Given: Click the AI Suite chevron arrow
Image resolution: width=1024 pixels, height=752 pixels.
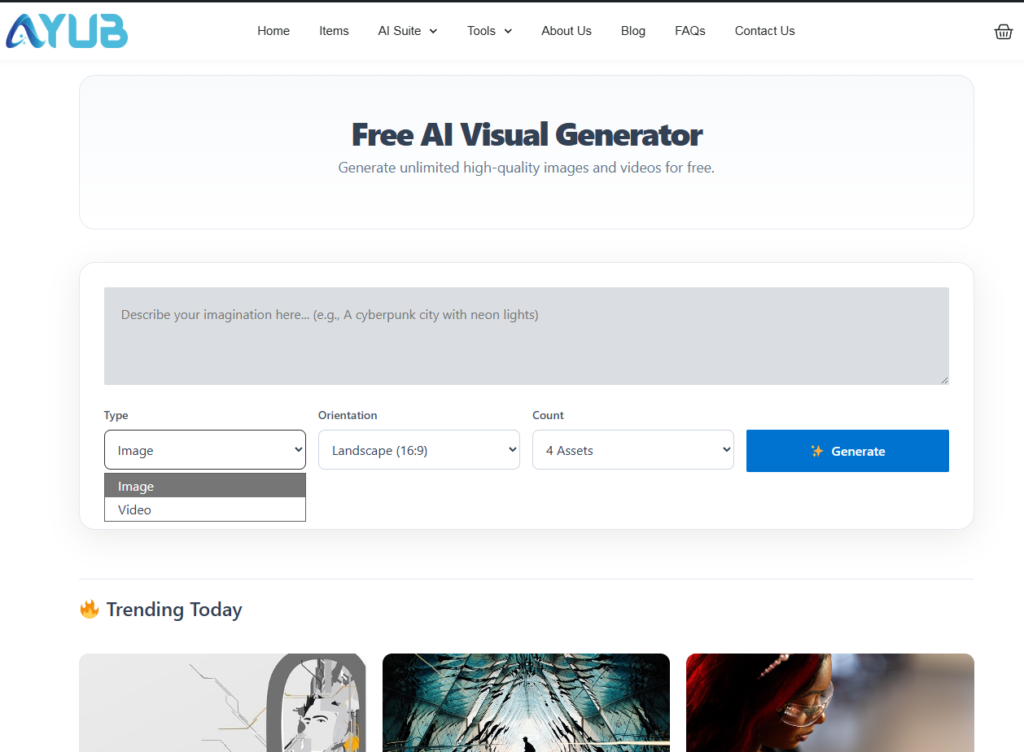Looking at the screenshot, I should click(x=433, y=32).
